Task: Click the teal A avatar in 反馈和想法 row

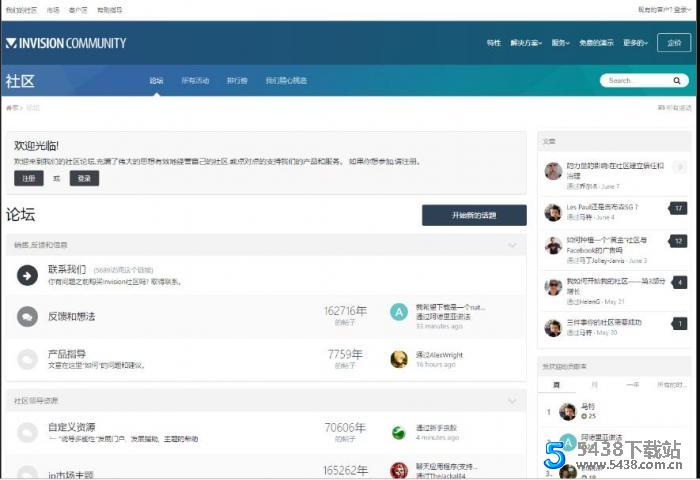Action: 399,312
